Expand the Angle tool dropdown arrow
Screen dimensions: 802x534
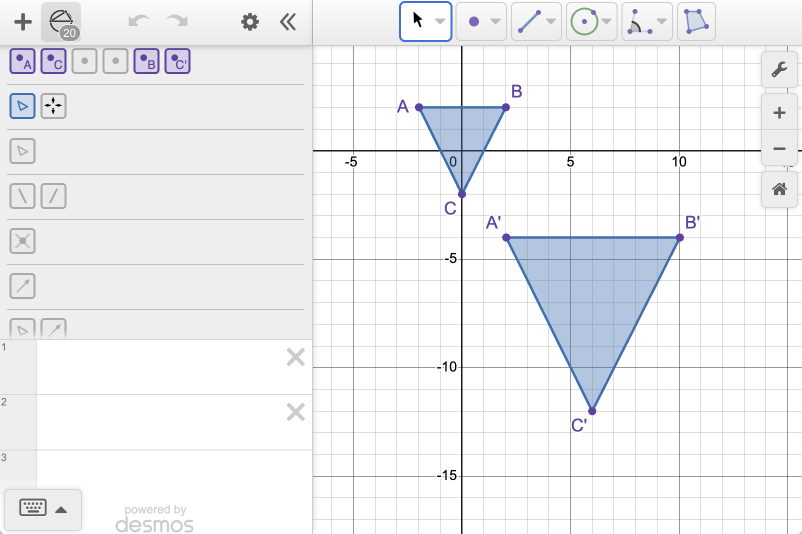[x=662, y=21]
